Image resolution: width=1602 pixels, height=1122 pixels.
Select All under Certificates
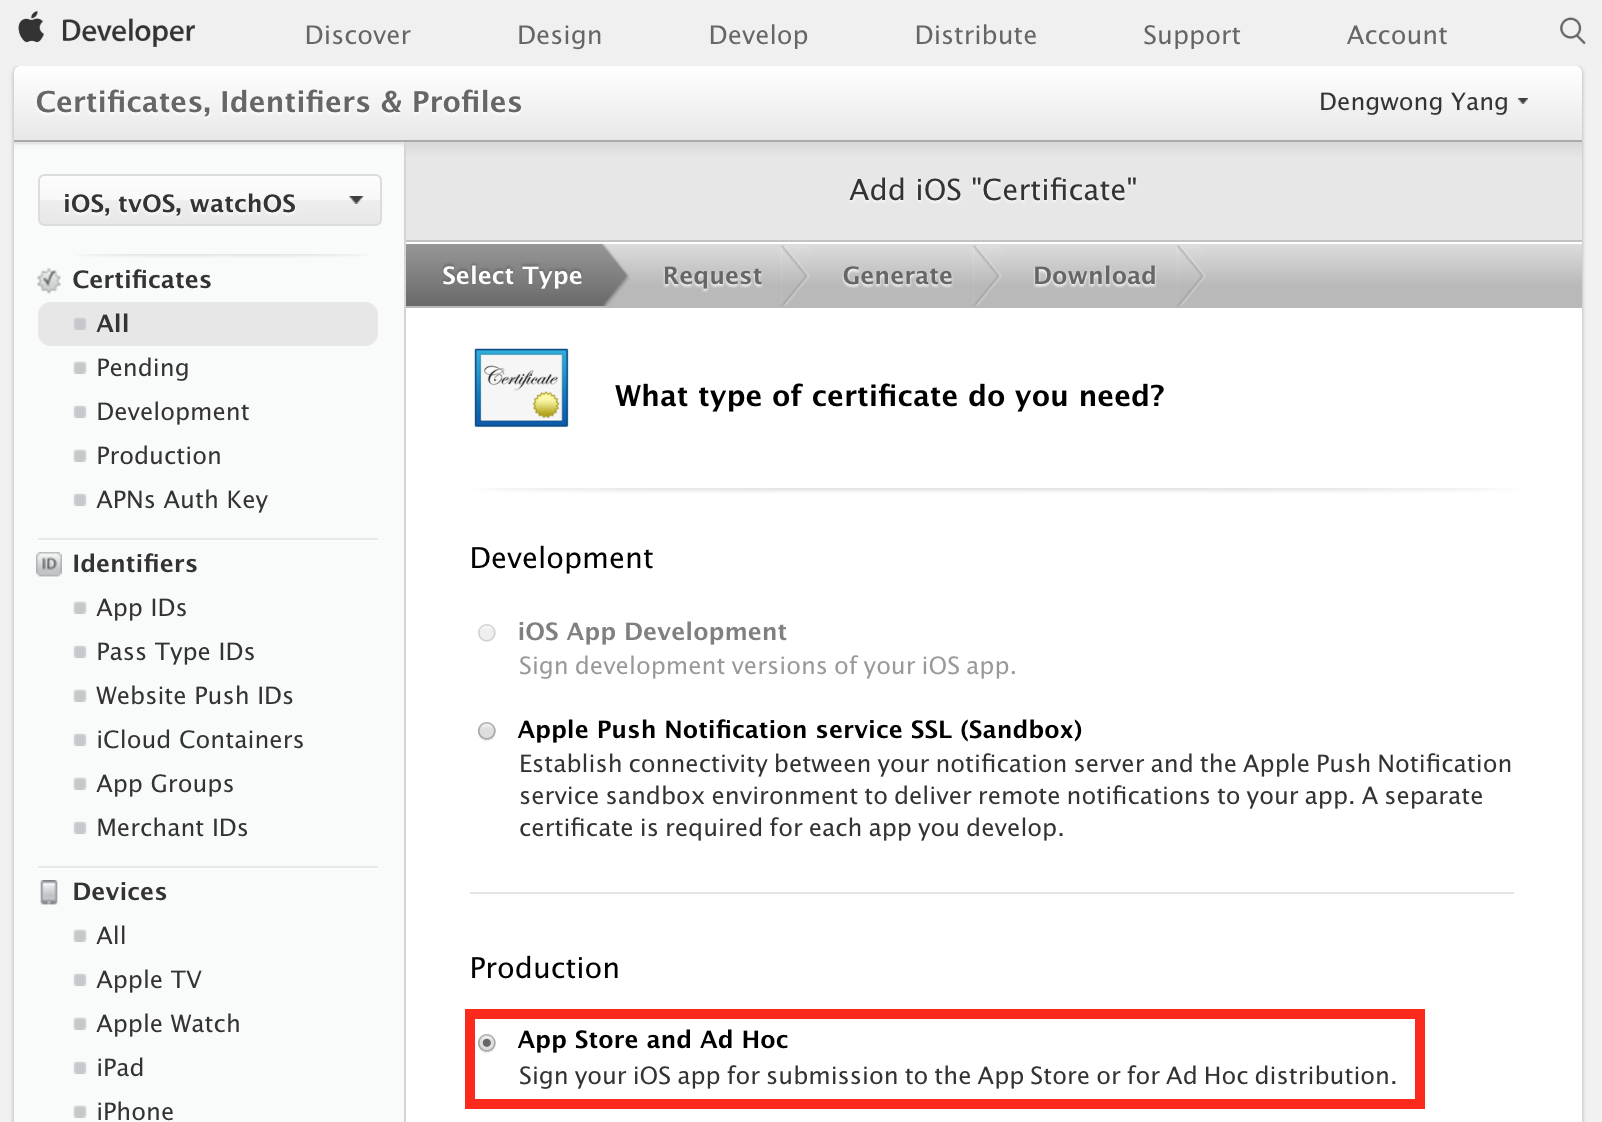(208, 324)
